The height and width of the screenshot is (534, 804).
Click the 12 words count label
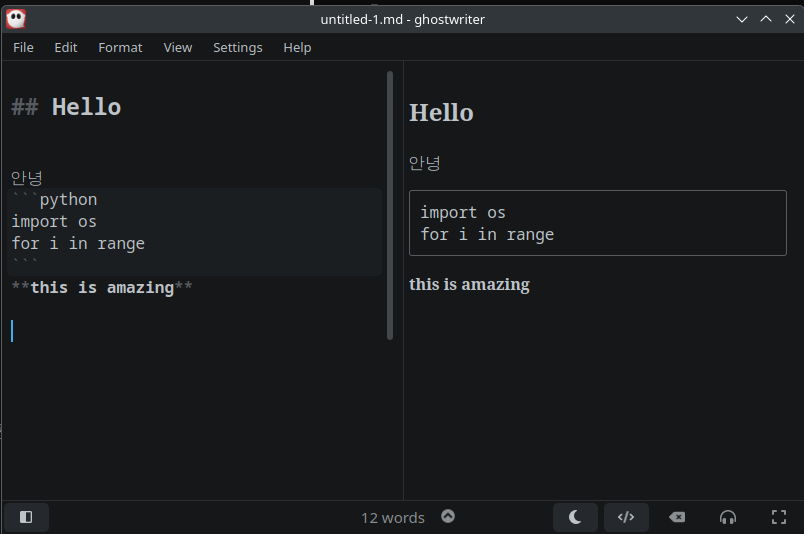tap(393, 518)
